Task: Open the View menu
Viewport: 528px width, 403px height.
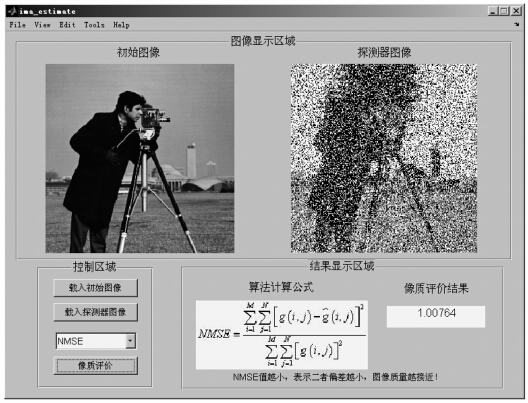Action: [x=42, y=25]
